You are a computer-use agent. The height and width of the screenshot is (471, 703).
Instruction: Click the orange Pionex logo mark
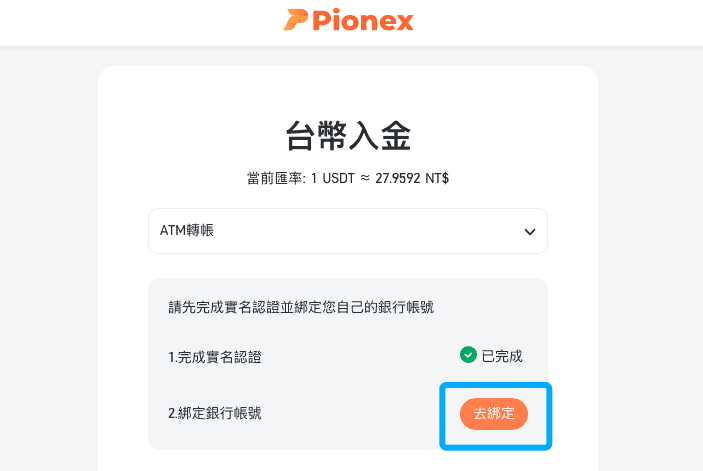click(x=296, y=20)
